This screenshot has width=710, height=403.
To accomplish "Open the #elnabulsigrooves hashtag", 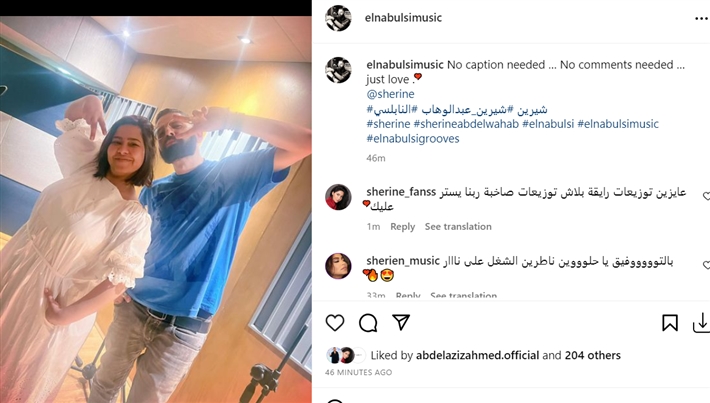I will (413, 139).
